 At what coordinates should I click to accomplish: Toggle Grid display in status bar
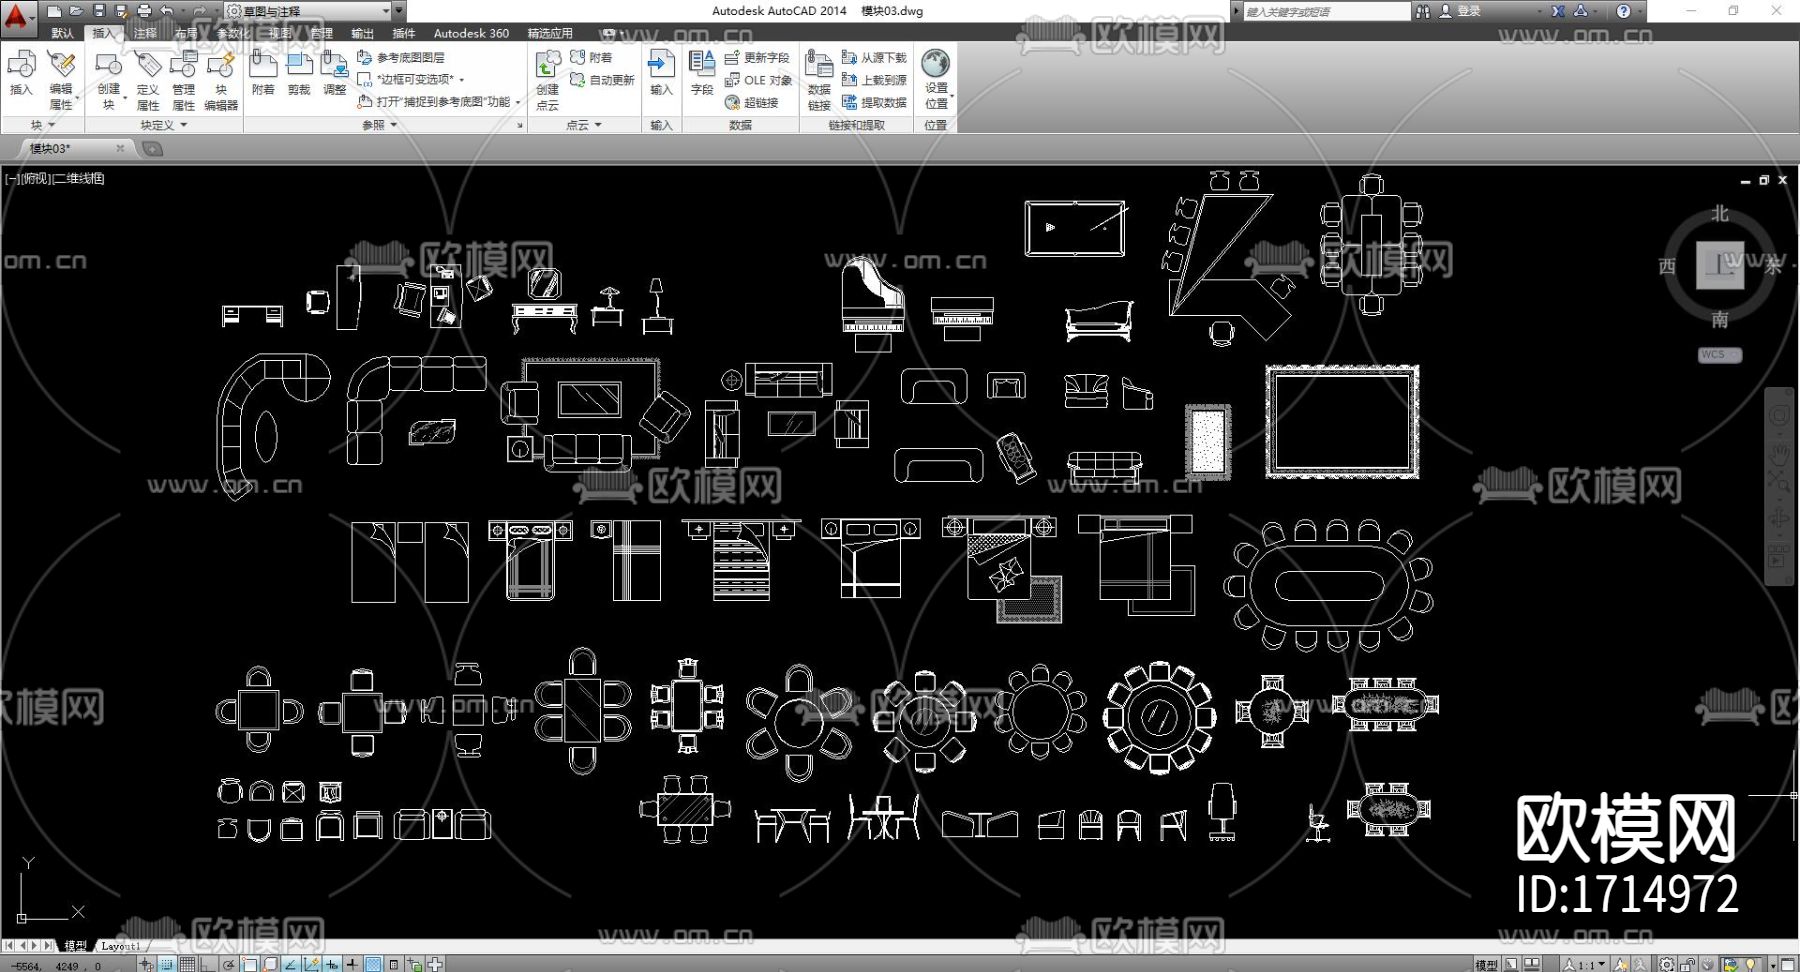coord(187,964)
